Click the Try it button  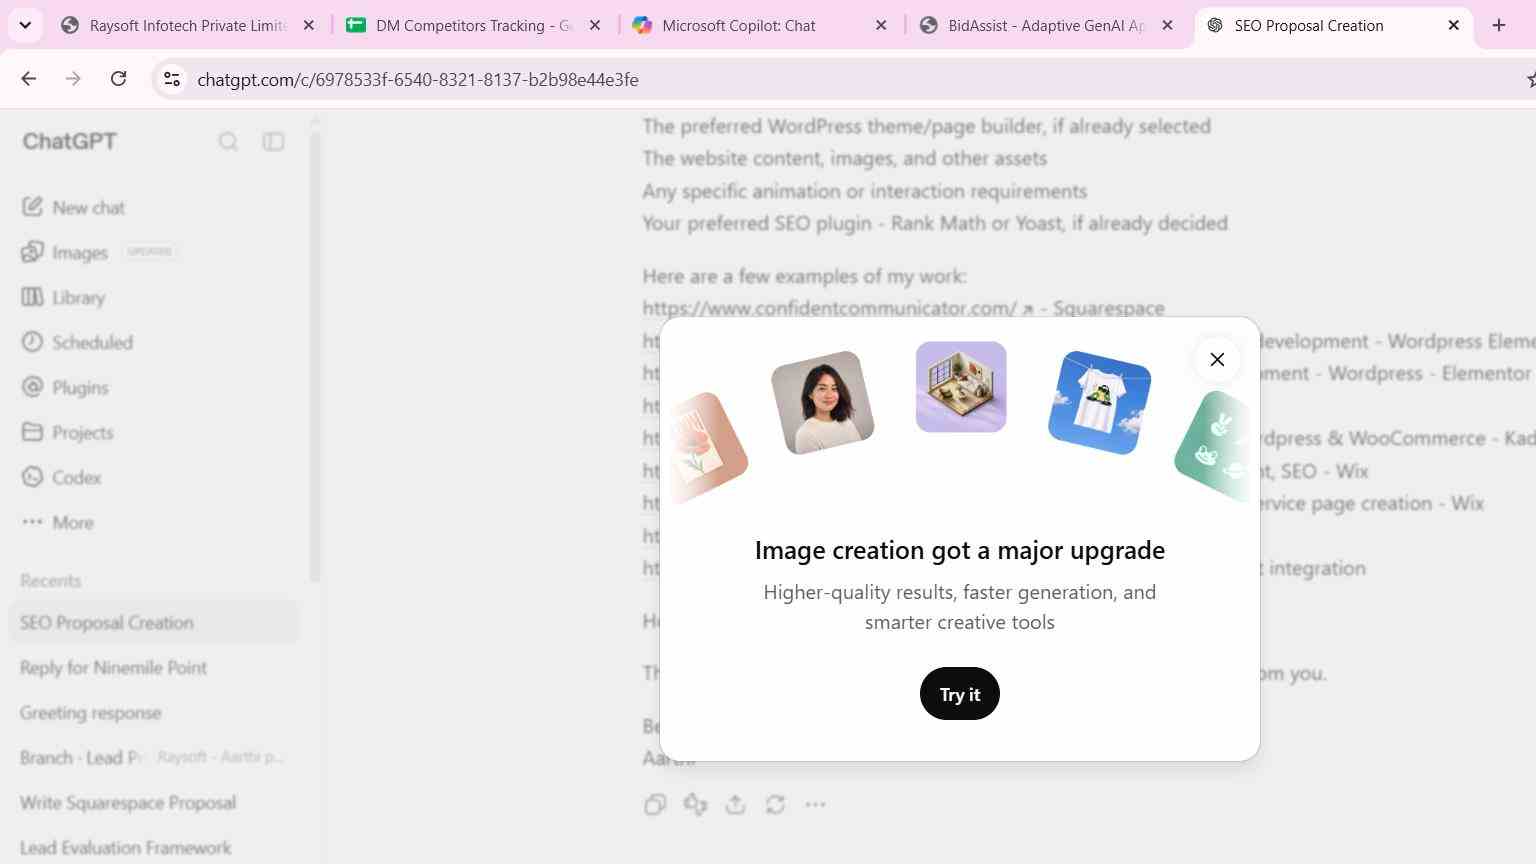click(960, 694)
